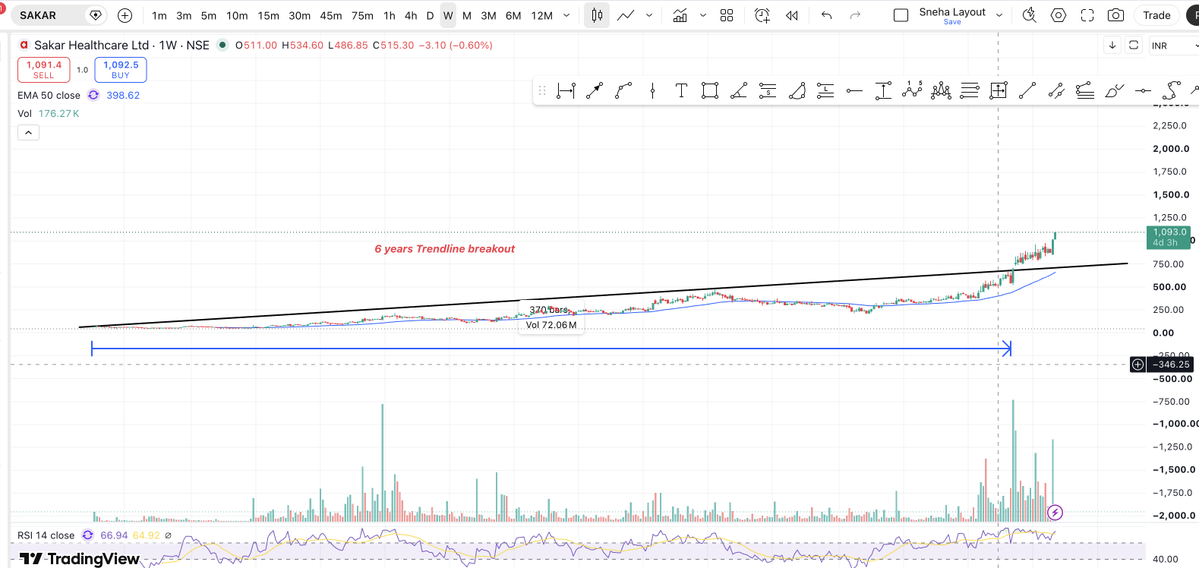Viewport: 1199px width, 568px height.
Task: Collapse the indicator legend arrow
Action: pos(28,133)
